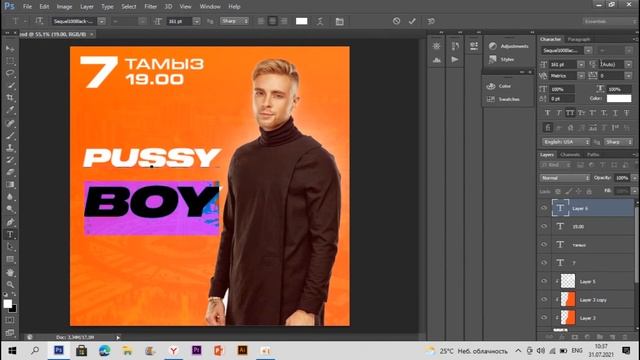The height and width of the screenshot is (360, 640).
Task: Switch to the Paragraph tab
Action: coord(579,39)
